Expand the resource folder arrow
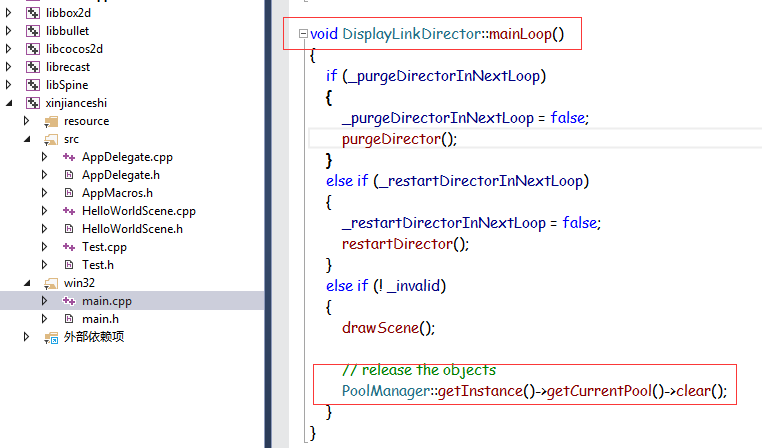Screen dimensions: 762x448 coord(26,121)
